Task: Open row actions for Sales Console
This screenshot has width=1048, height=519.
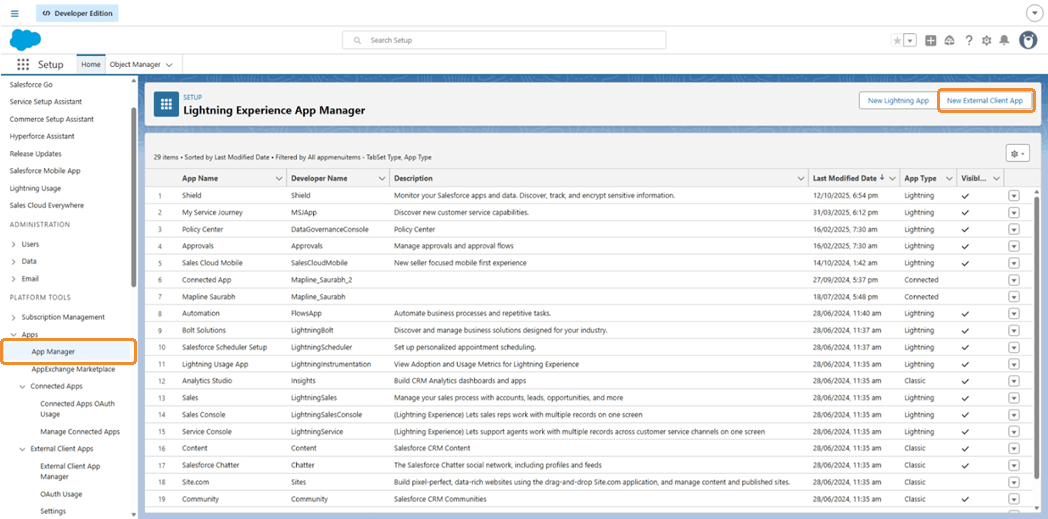Action: (x=1013, y=415)
